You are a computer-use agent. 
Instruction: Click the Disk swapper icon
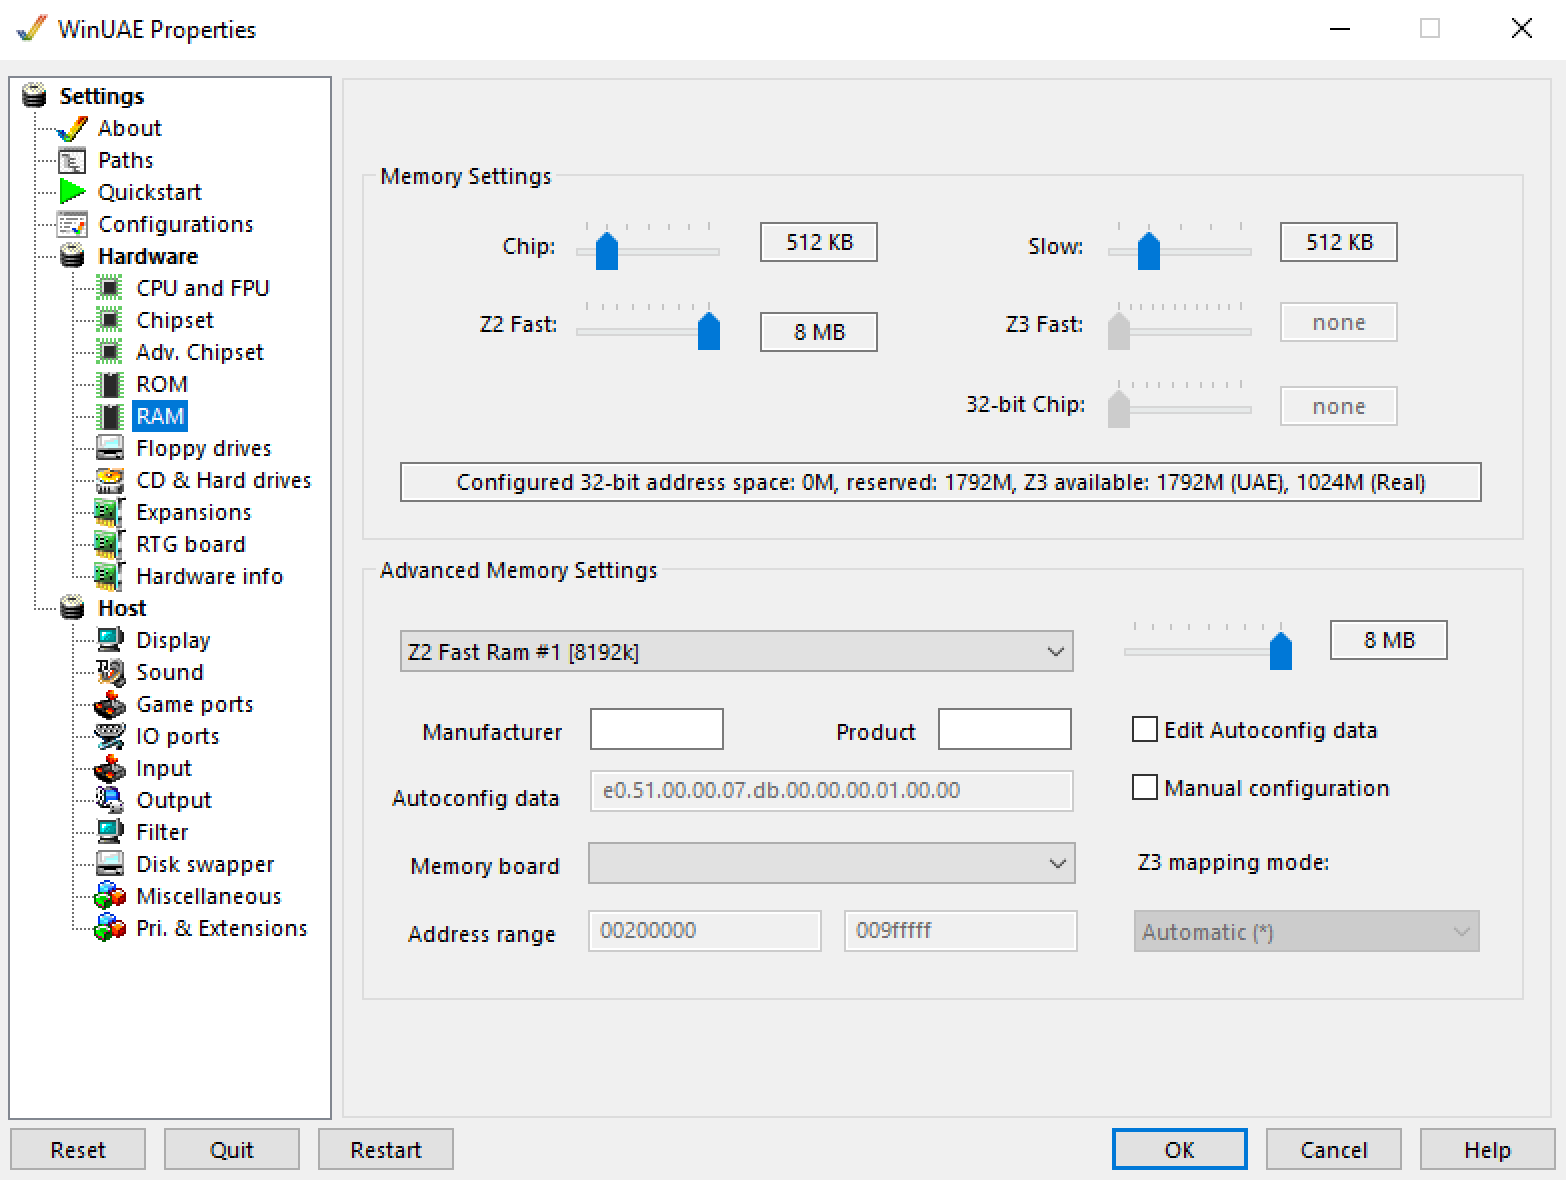coord(110,864)
